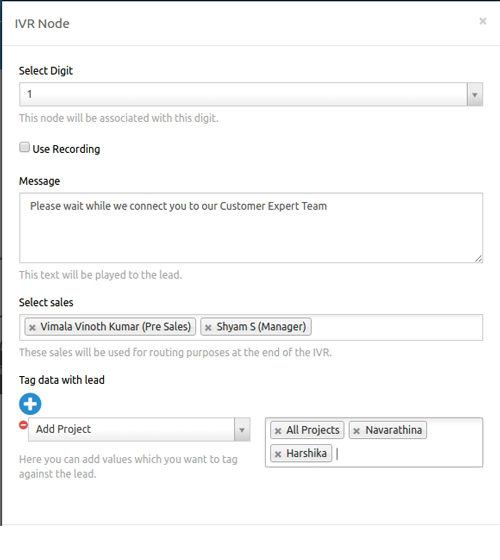Click the project tags input after Harshika
This screenshot has width=500, height=560.
point(407,454)
